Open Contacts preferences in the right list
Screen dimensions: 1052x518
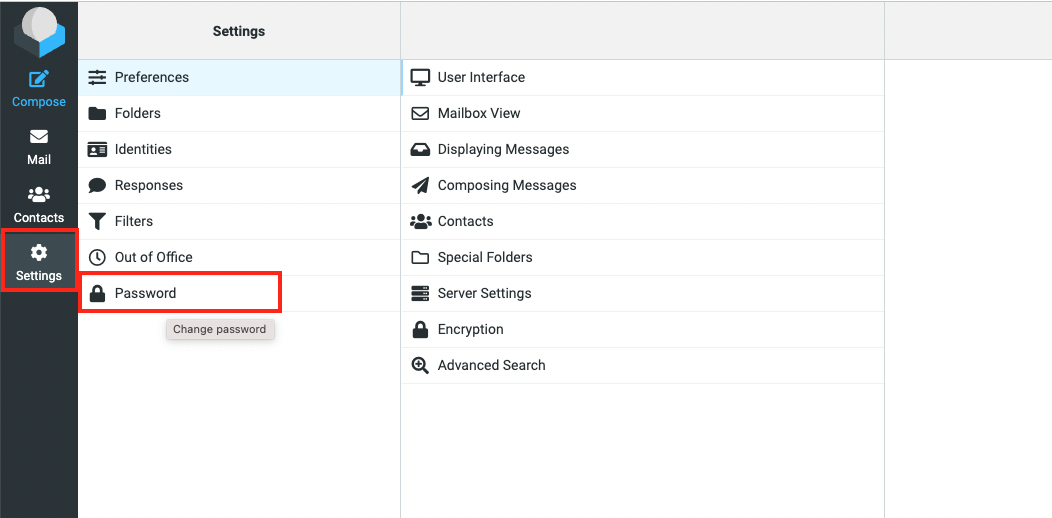click(x=465, y=221)
